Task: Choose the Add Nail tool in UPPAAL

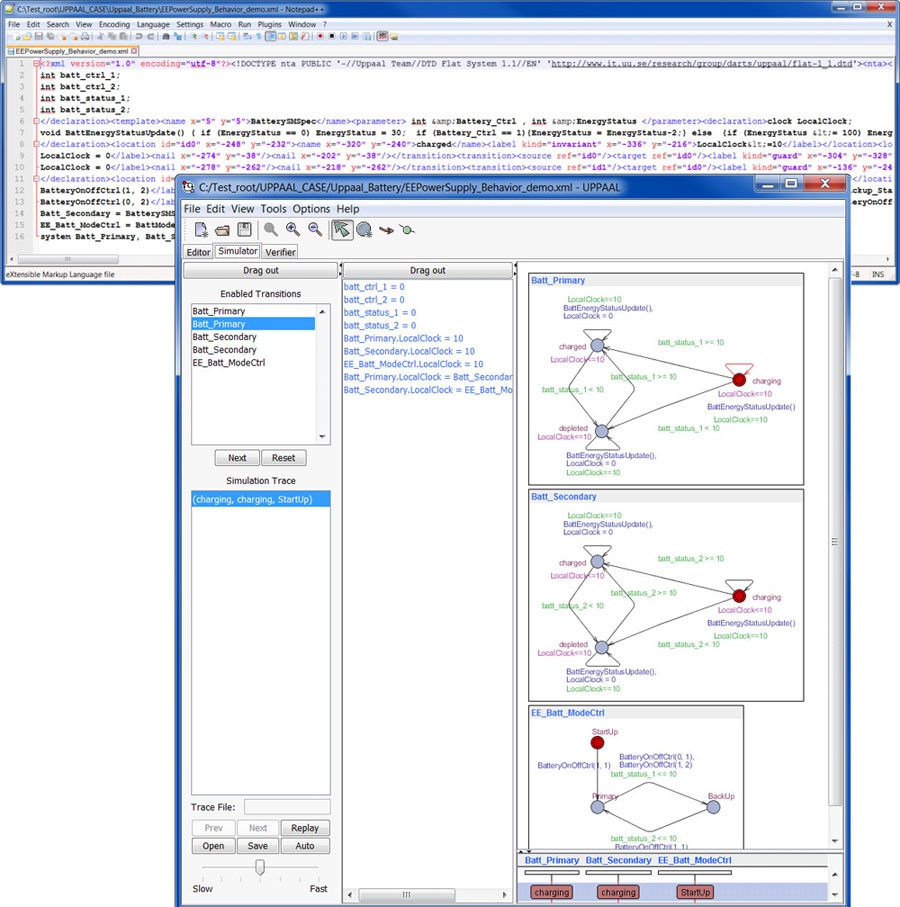Action: click(x=407, y=230)
